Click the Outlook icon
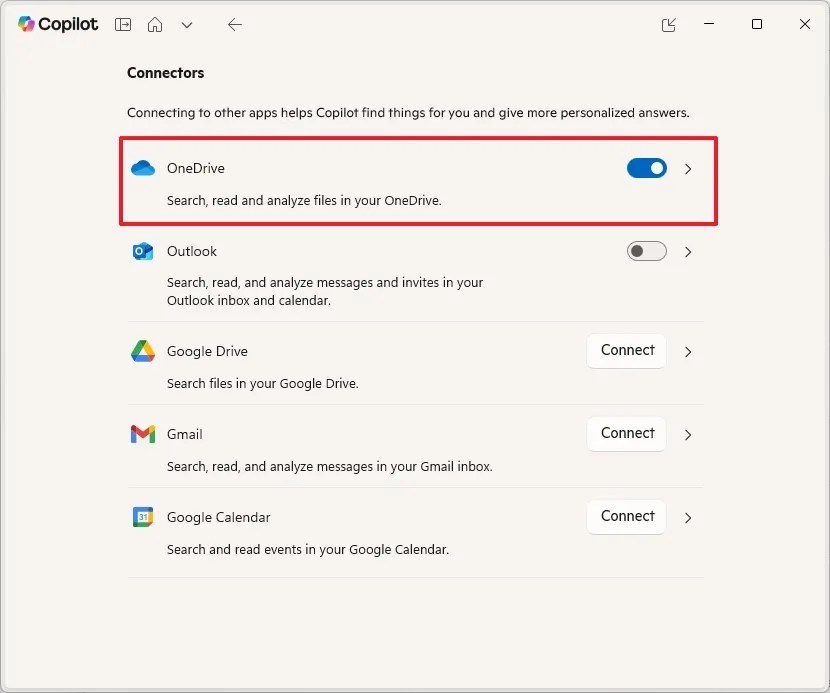This screenshot has width=830, height=693. 142,251
